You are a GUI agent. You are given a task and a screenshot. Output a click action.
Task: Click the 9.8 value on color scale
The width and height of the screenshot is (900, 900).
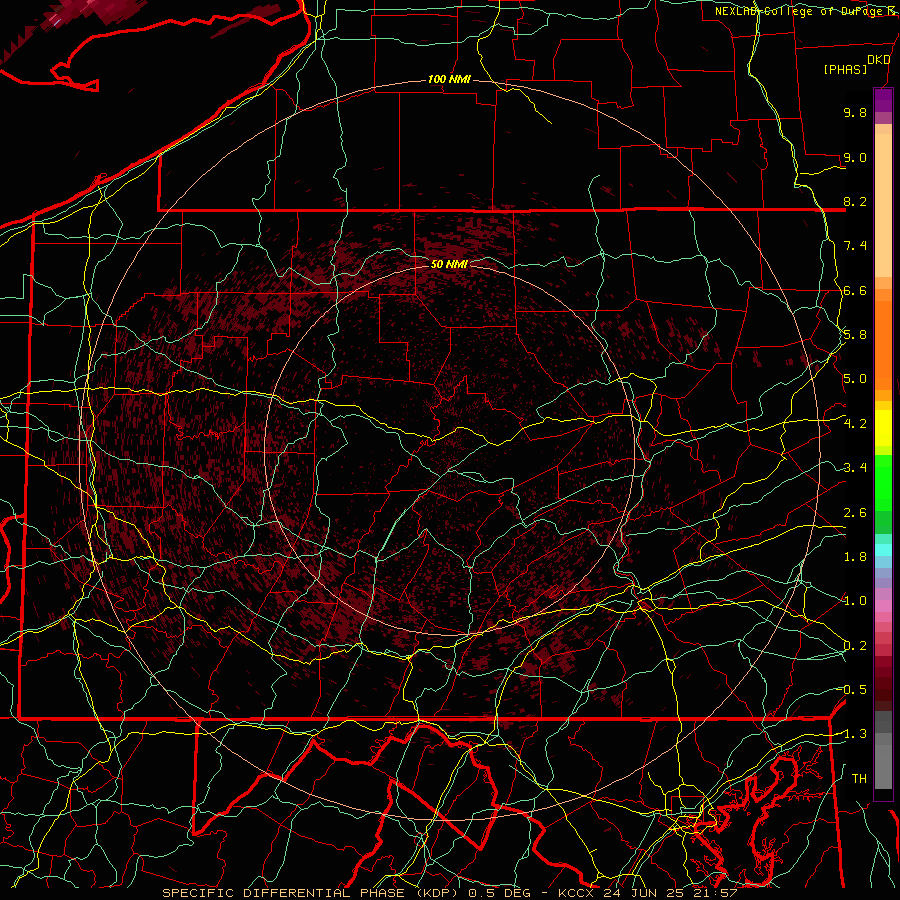pos(855,112)
